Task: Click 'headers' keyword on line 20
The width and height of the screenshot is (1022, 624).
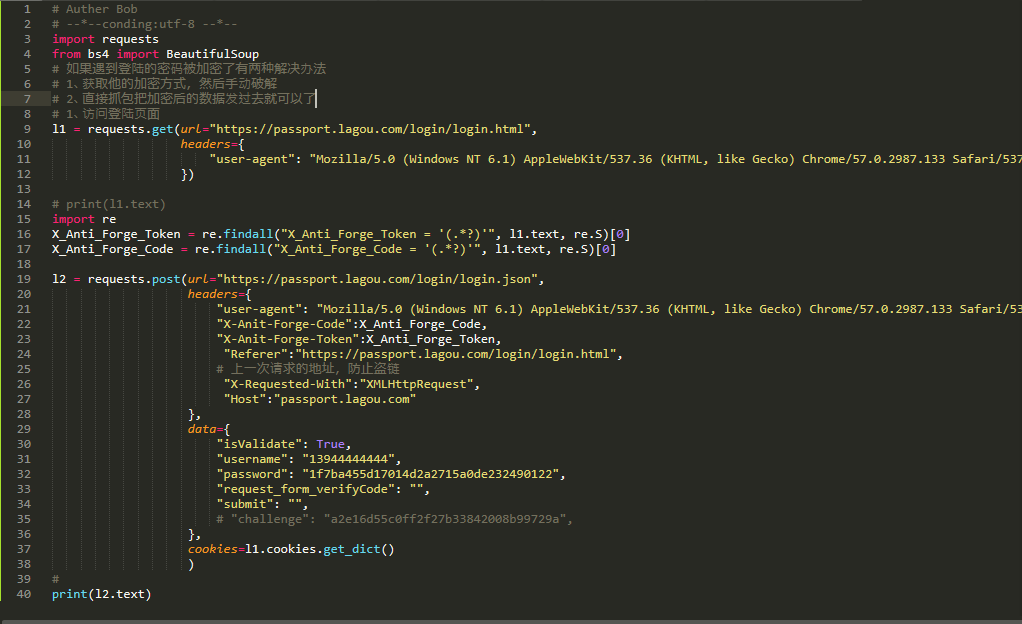Action: point(212,294)
